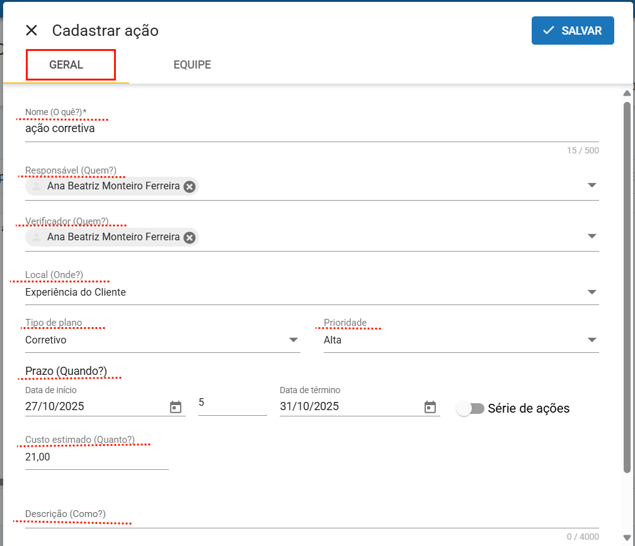Select the GERAL tab
The height and width of the screenshot is (546, 635).
click(x=66, y=65)
